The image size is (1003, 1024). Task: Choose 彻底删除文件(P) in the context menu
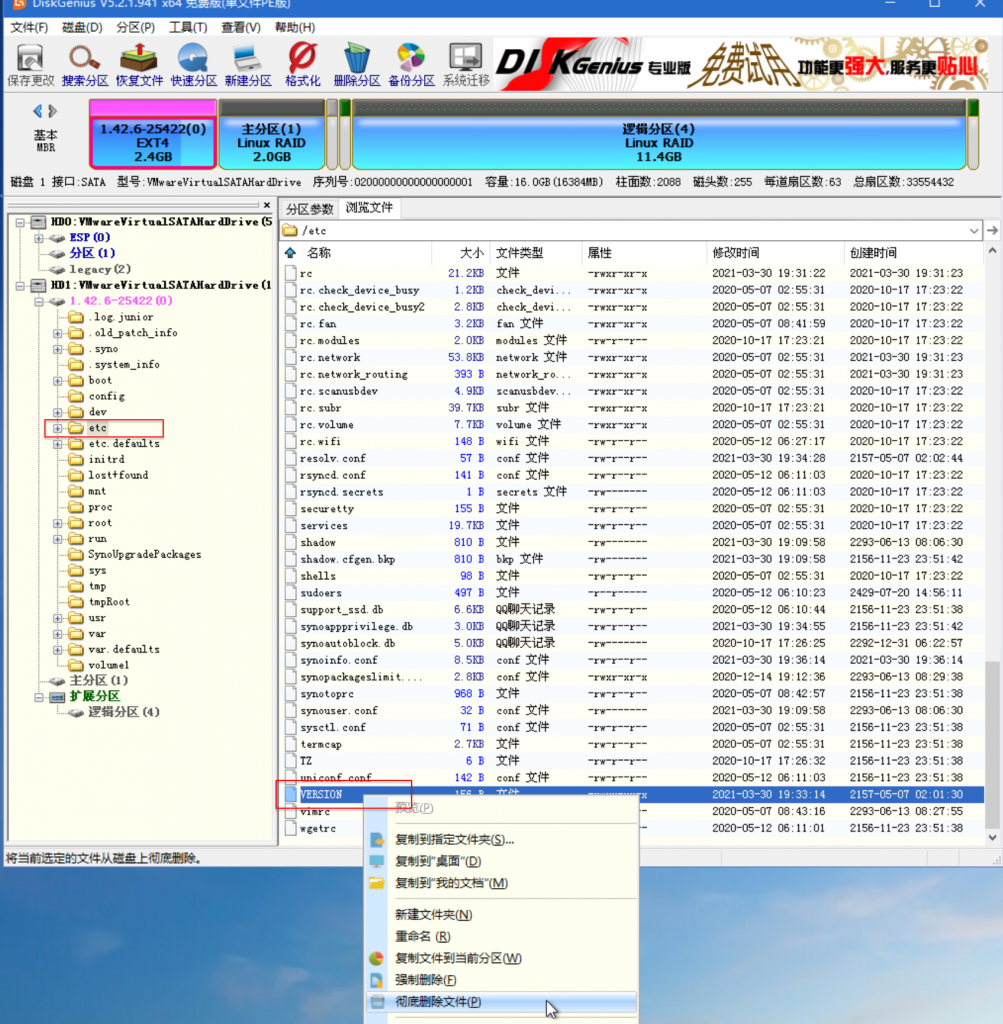[x=502, y=1002]
